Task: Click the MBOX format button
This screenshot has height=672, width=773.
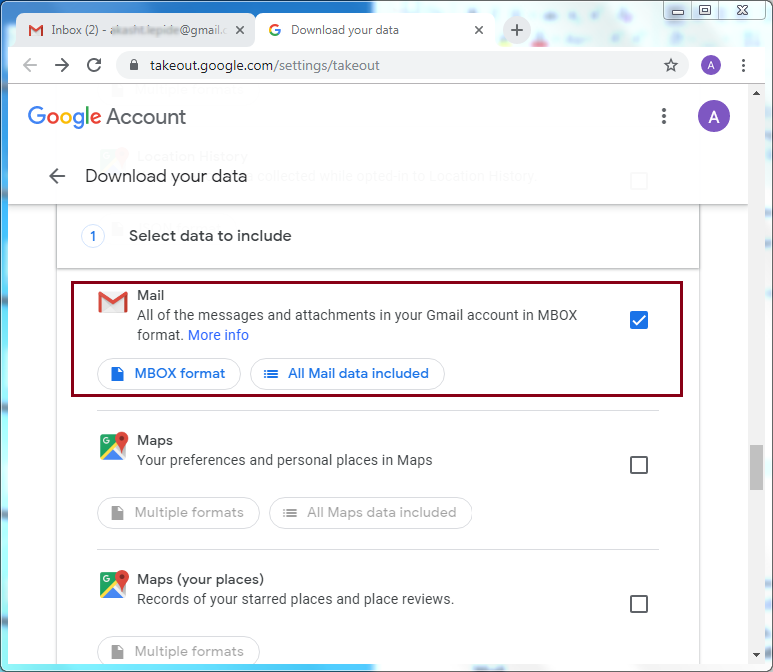Action: click(169, 374)
